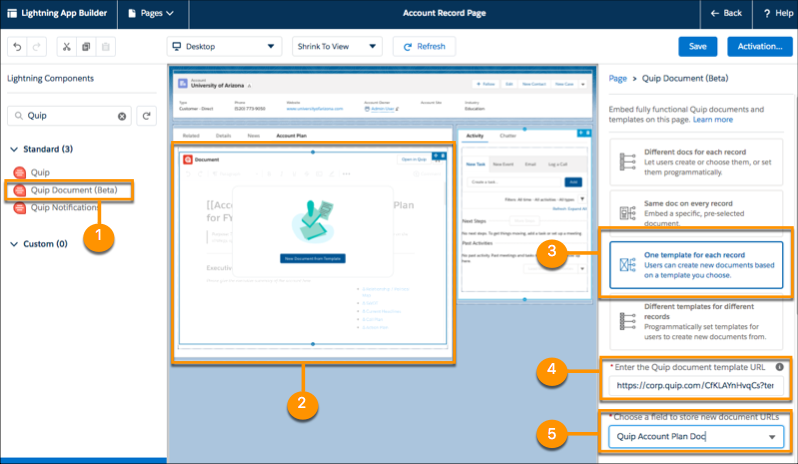Open the Pages menu
798x464 pixels.
point(151,13)
